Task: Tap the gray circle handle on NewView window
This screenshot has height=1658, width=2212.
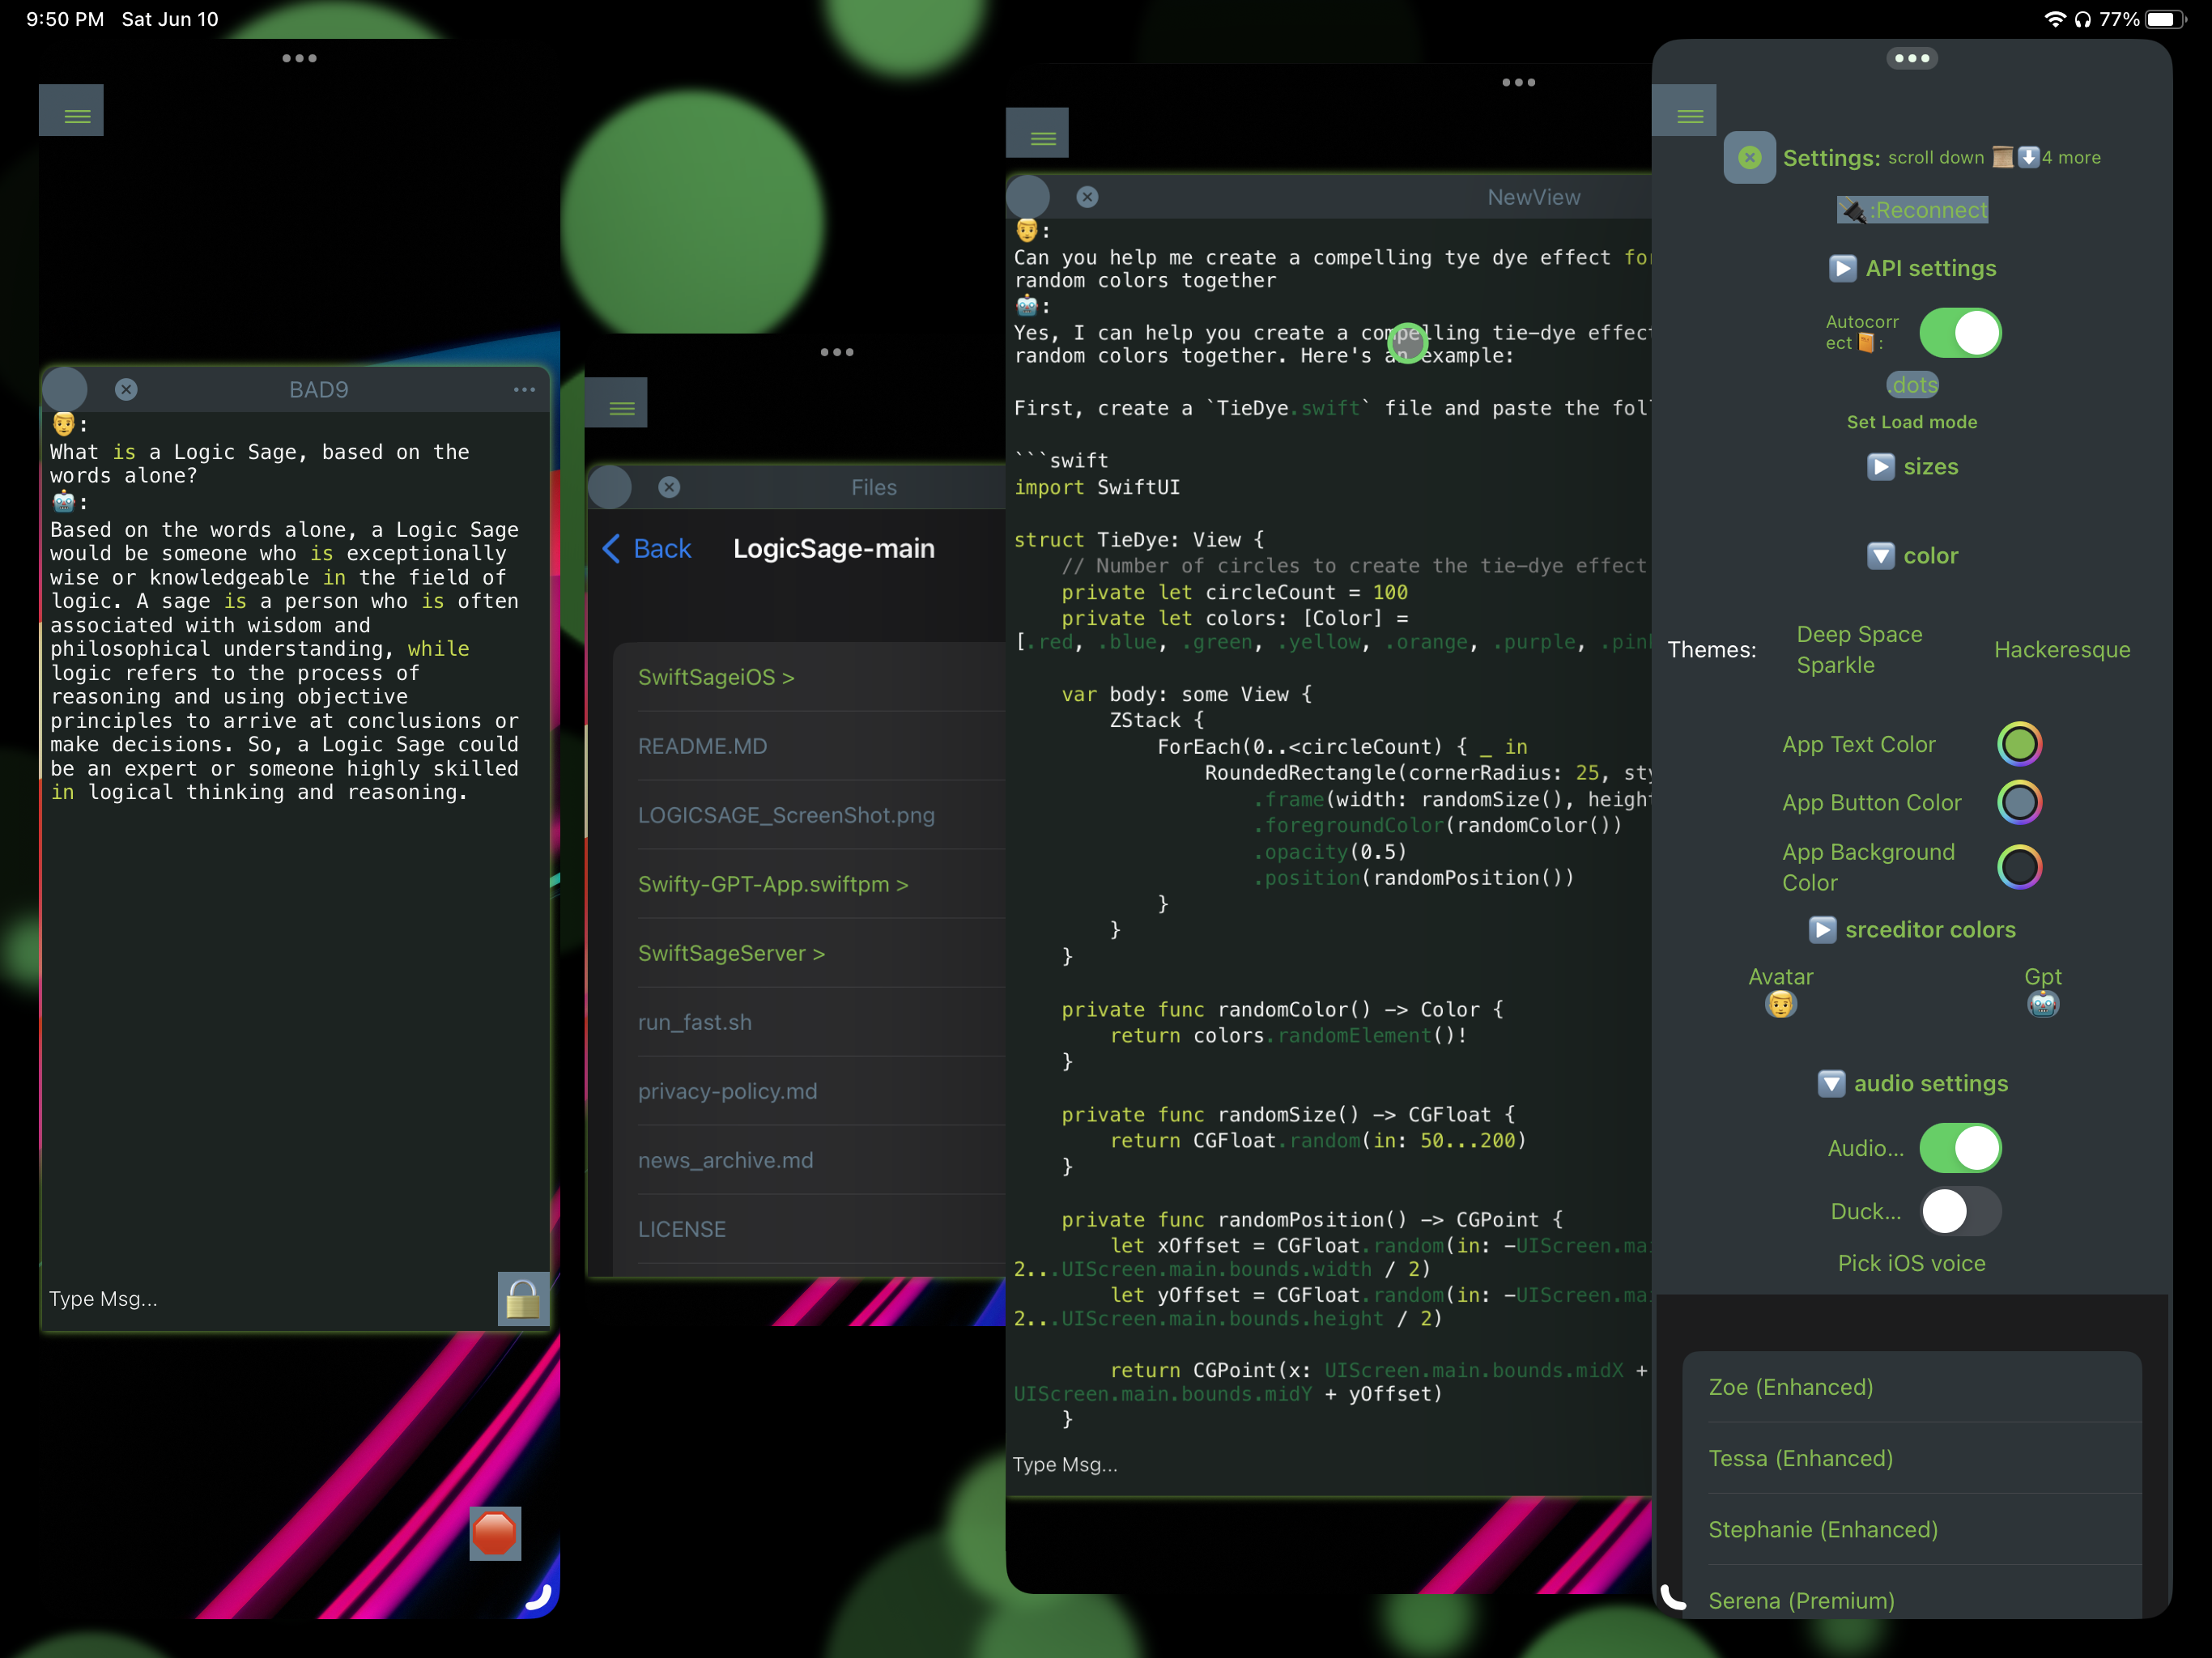Action: coord(1028,197)
